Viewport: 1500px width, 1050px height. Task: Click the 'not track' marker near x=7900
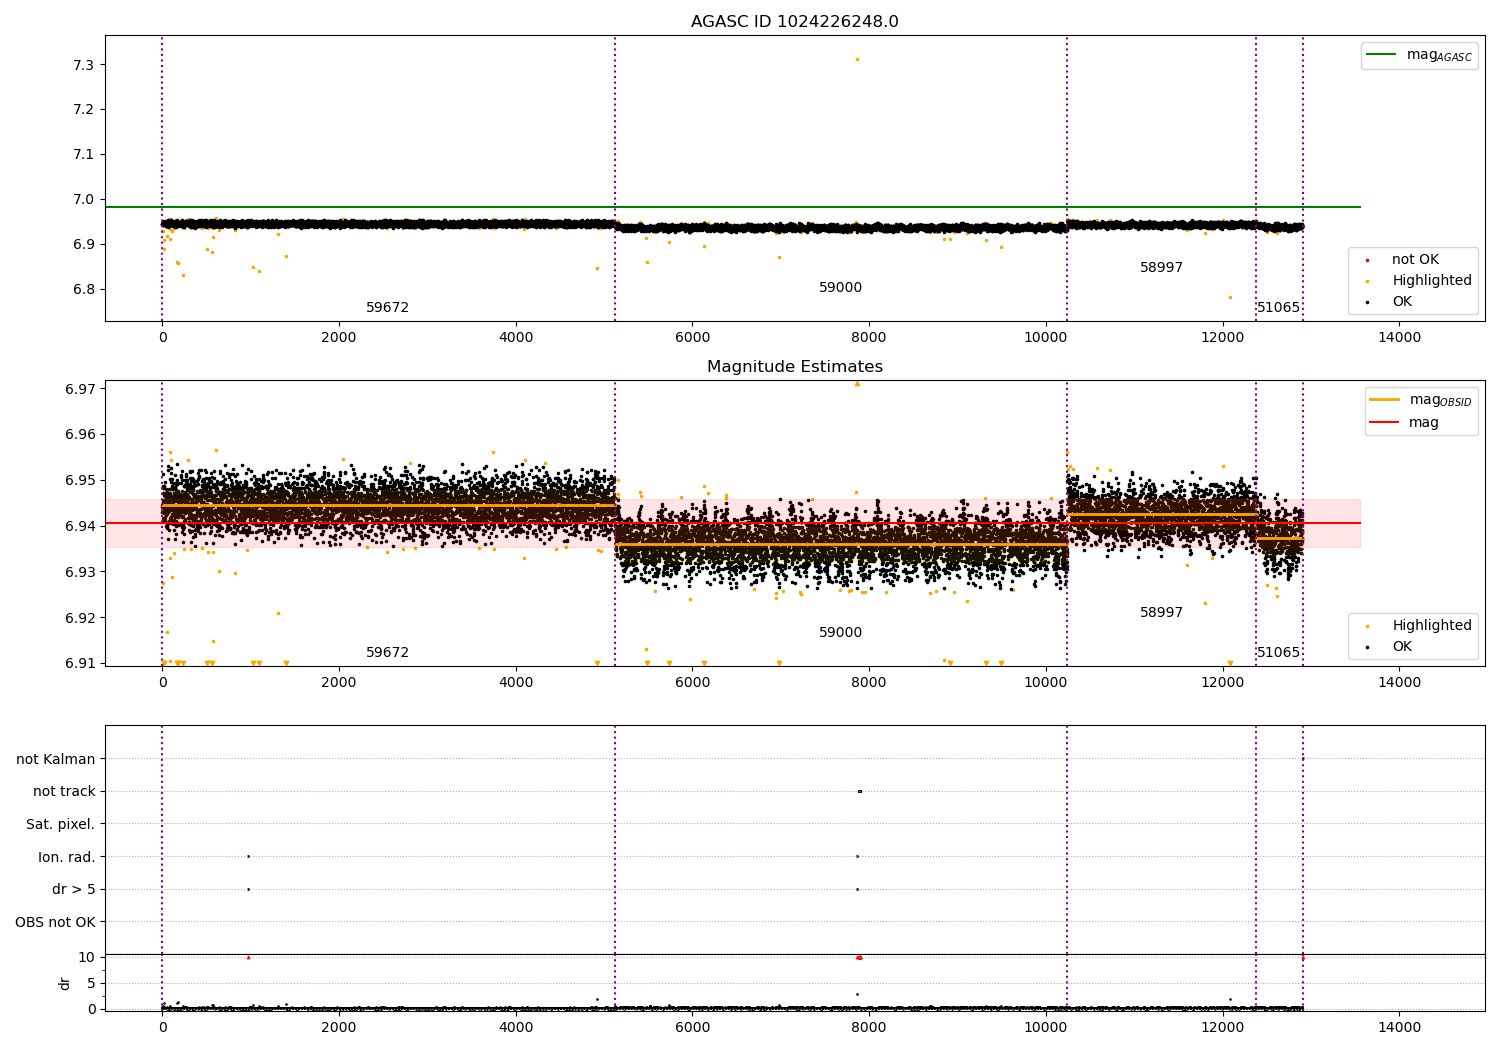pos(859,791)
